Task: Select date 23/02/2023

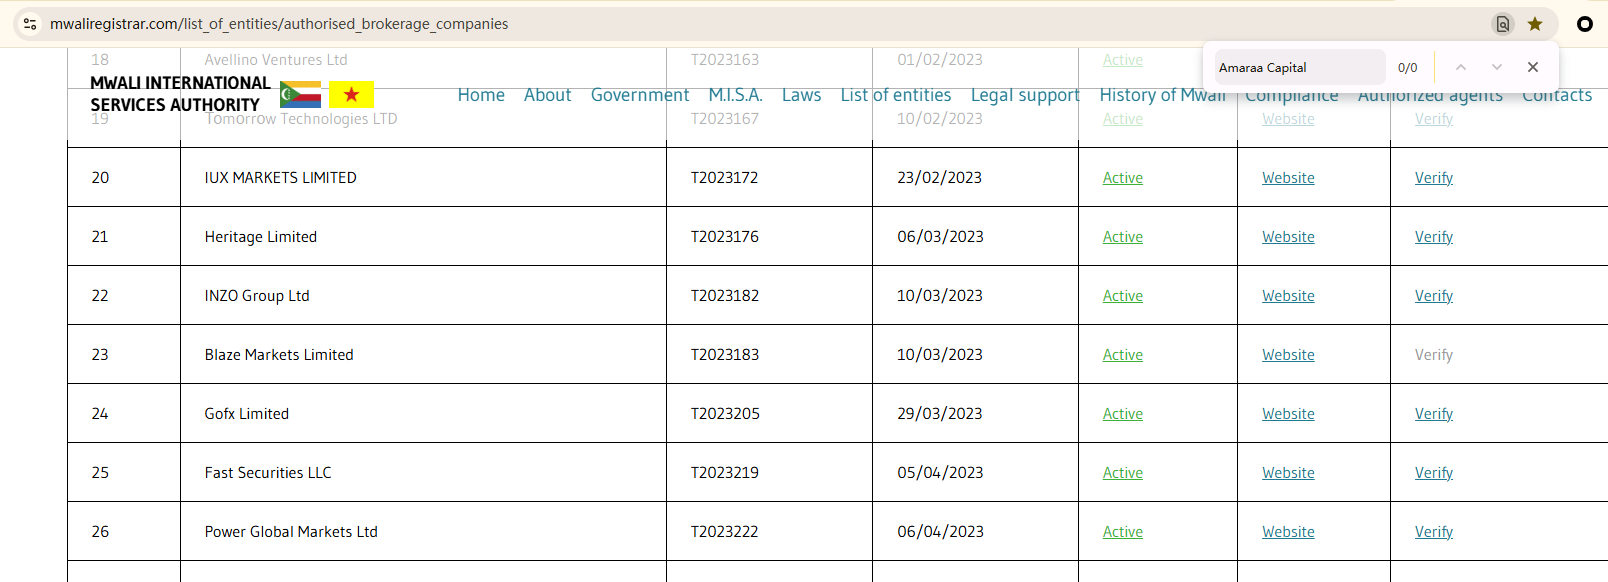Action: coord(939,178)
